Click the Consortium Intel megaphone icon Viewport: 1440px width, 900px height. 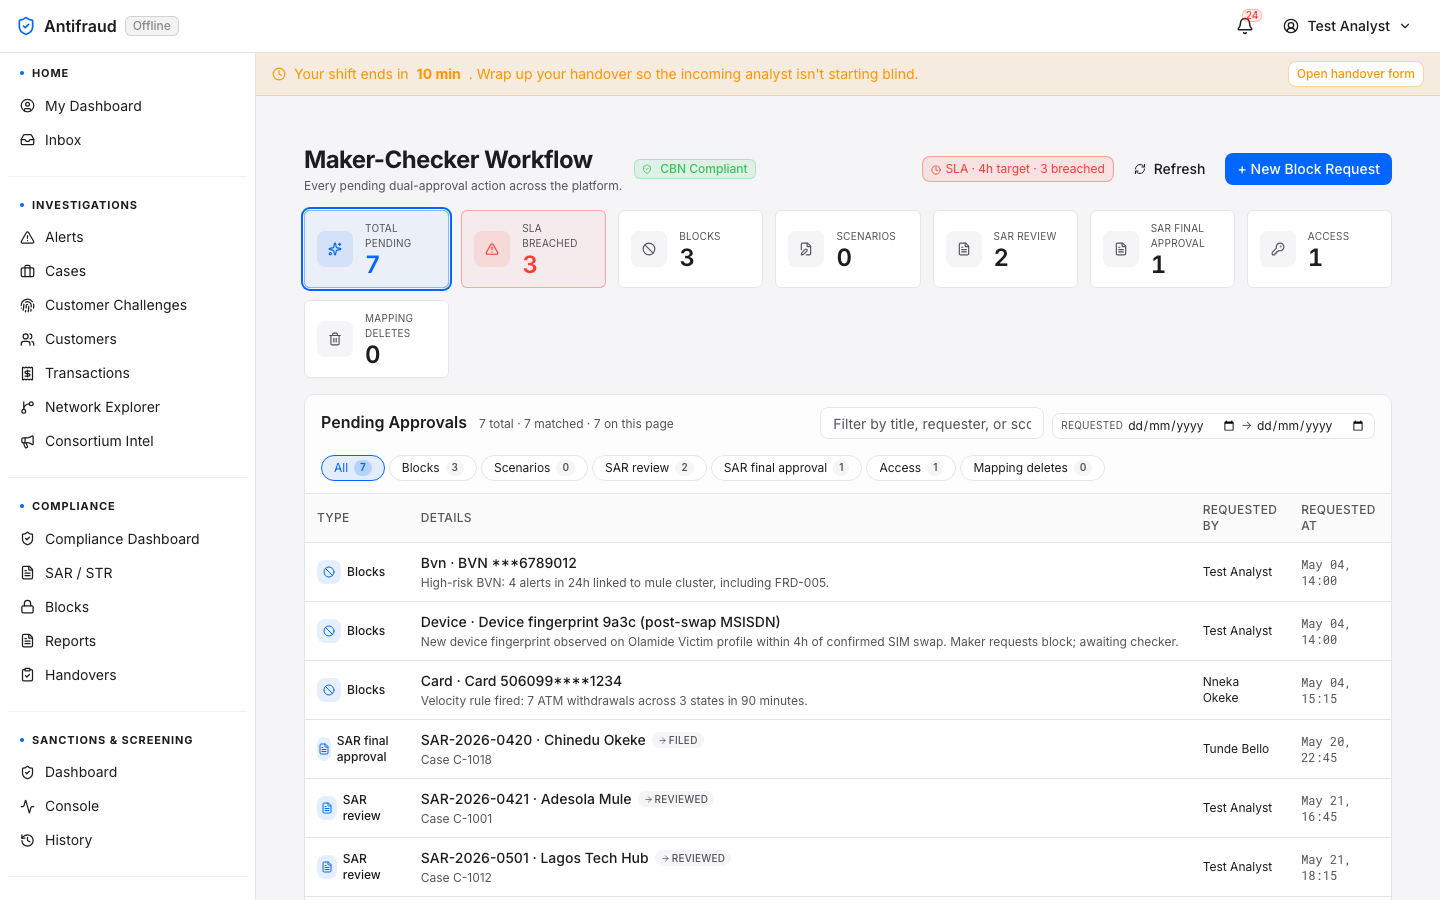coord(28,441)
